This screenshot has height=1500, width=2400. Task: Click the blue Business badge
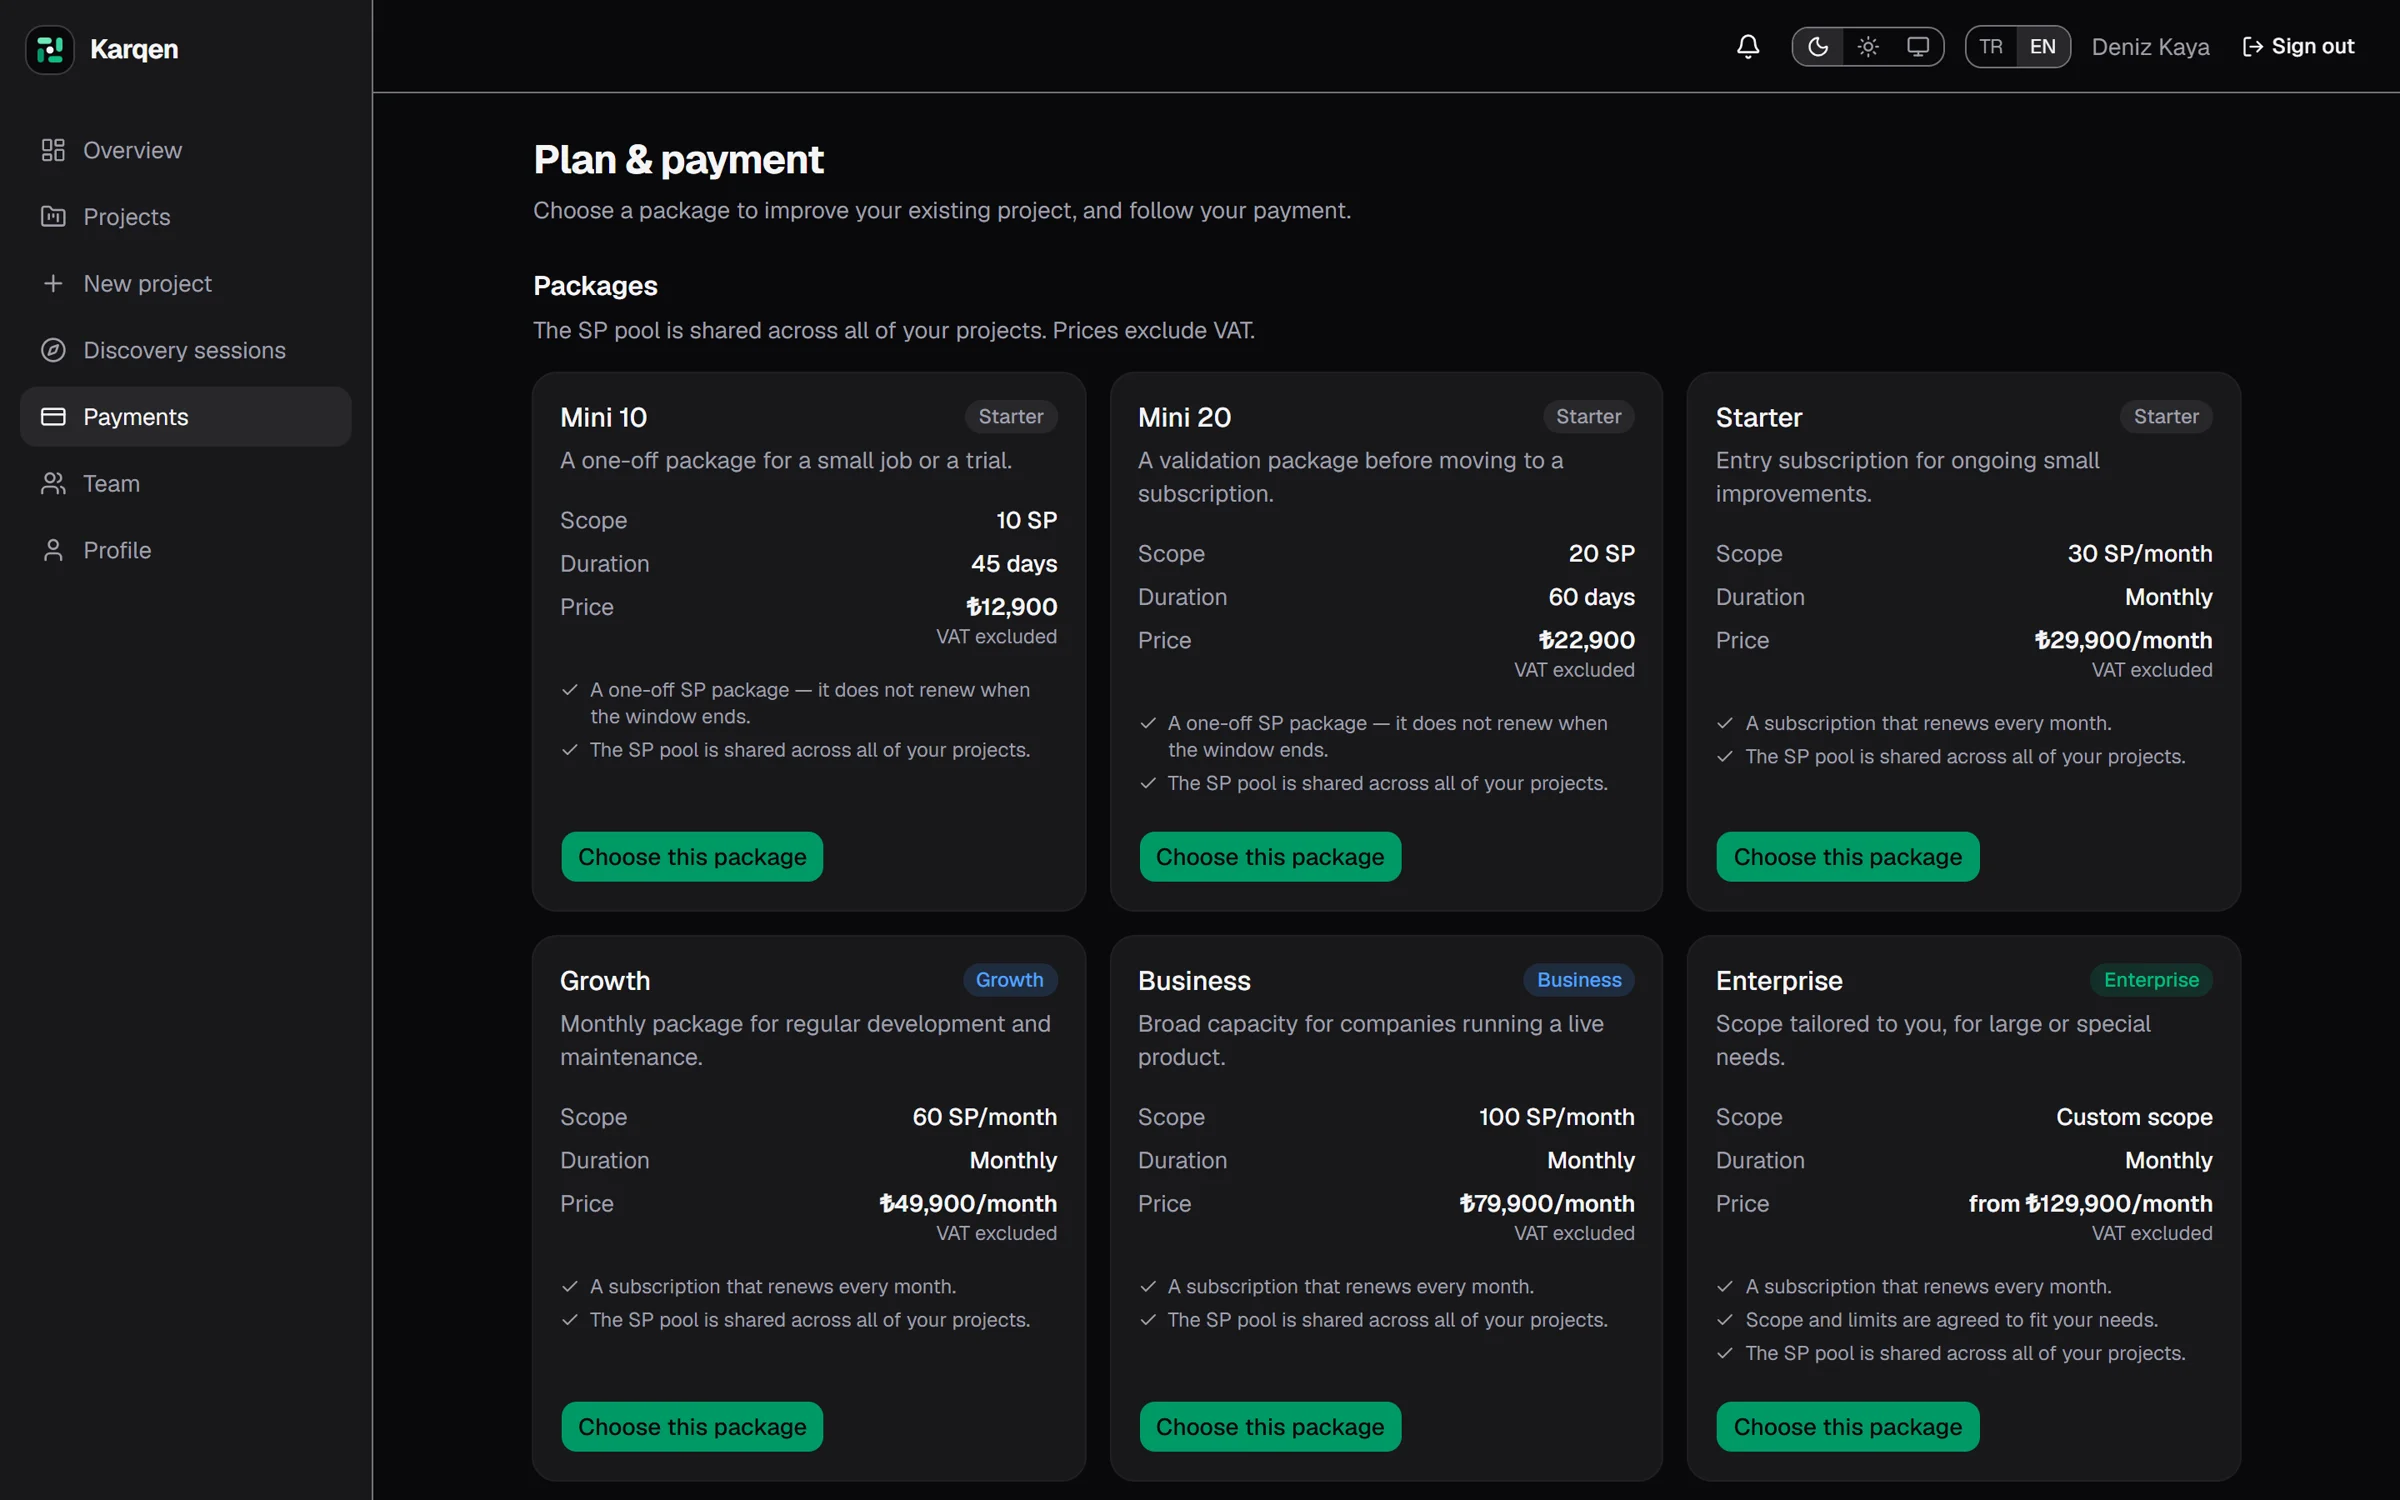pos(1579,980)
